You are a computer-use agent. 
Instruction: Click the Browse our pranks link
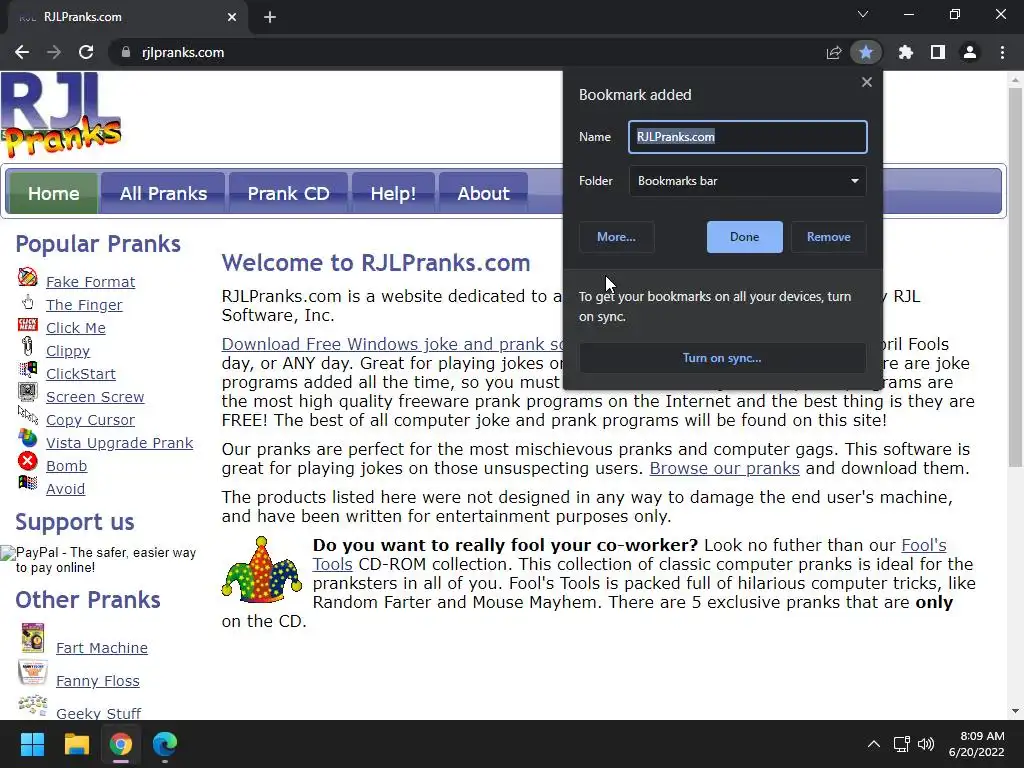[x=724, y=468]
